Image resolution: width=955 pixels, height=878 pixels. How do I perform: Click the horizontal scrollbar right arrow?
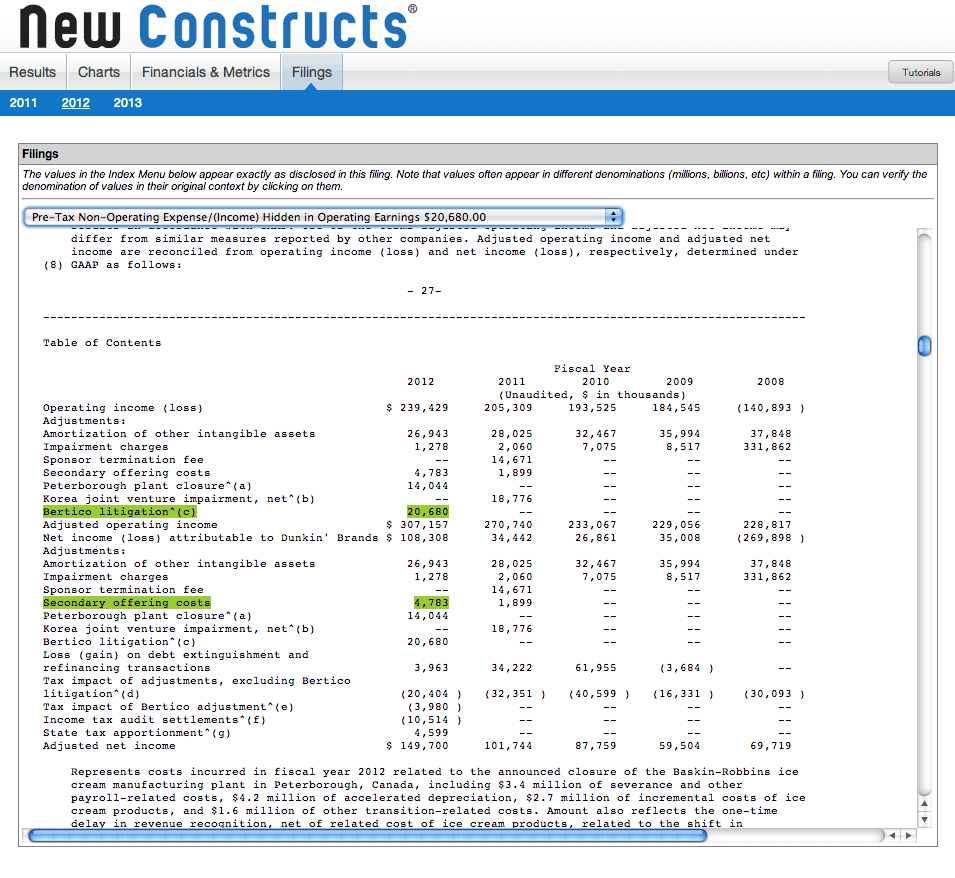tap(909, 835)
